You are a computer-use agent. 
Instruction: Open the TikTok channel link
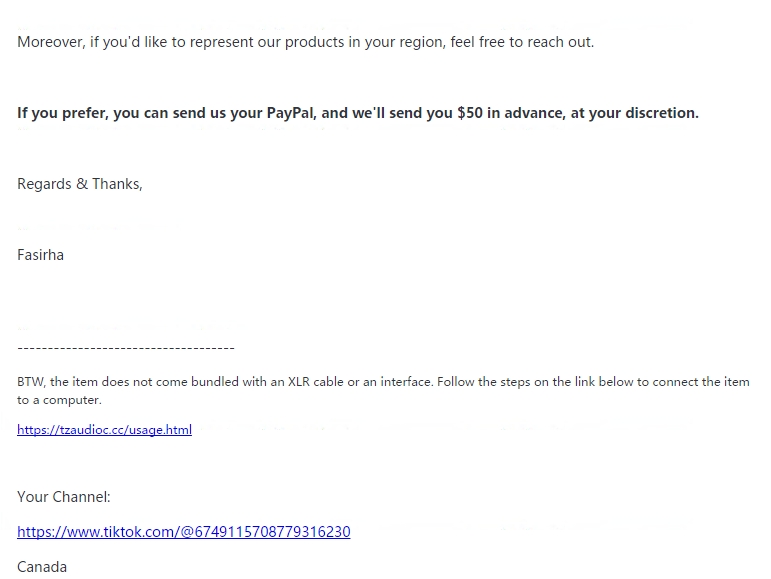click(183, 531)
